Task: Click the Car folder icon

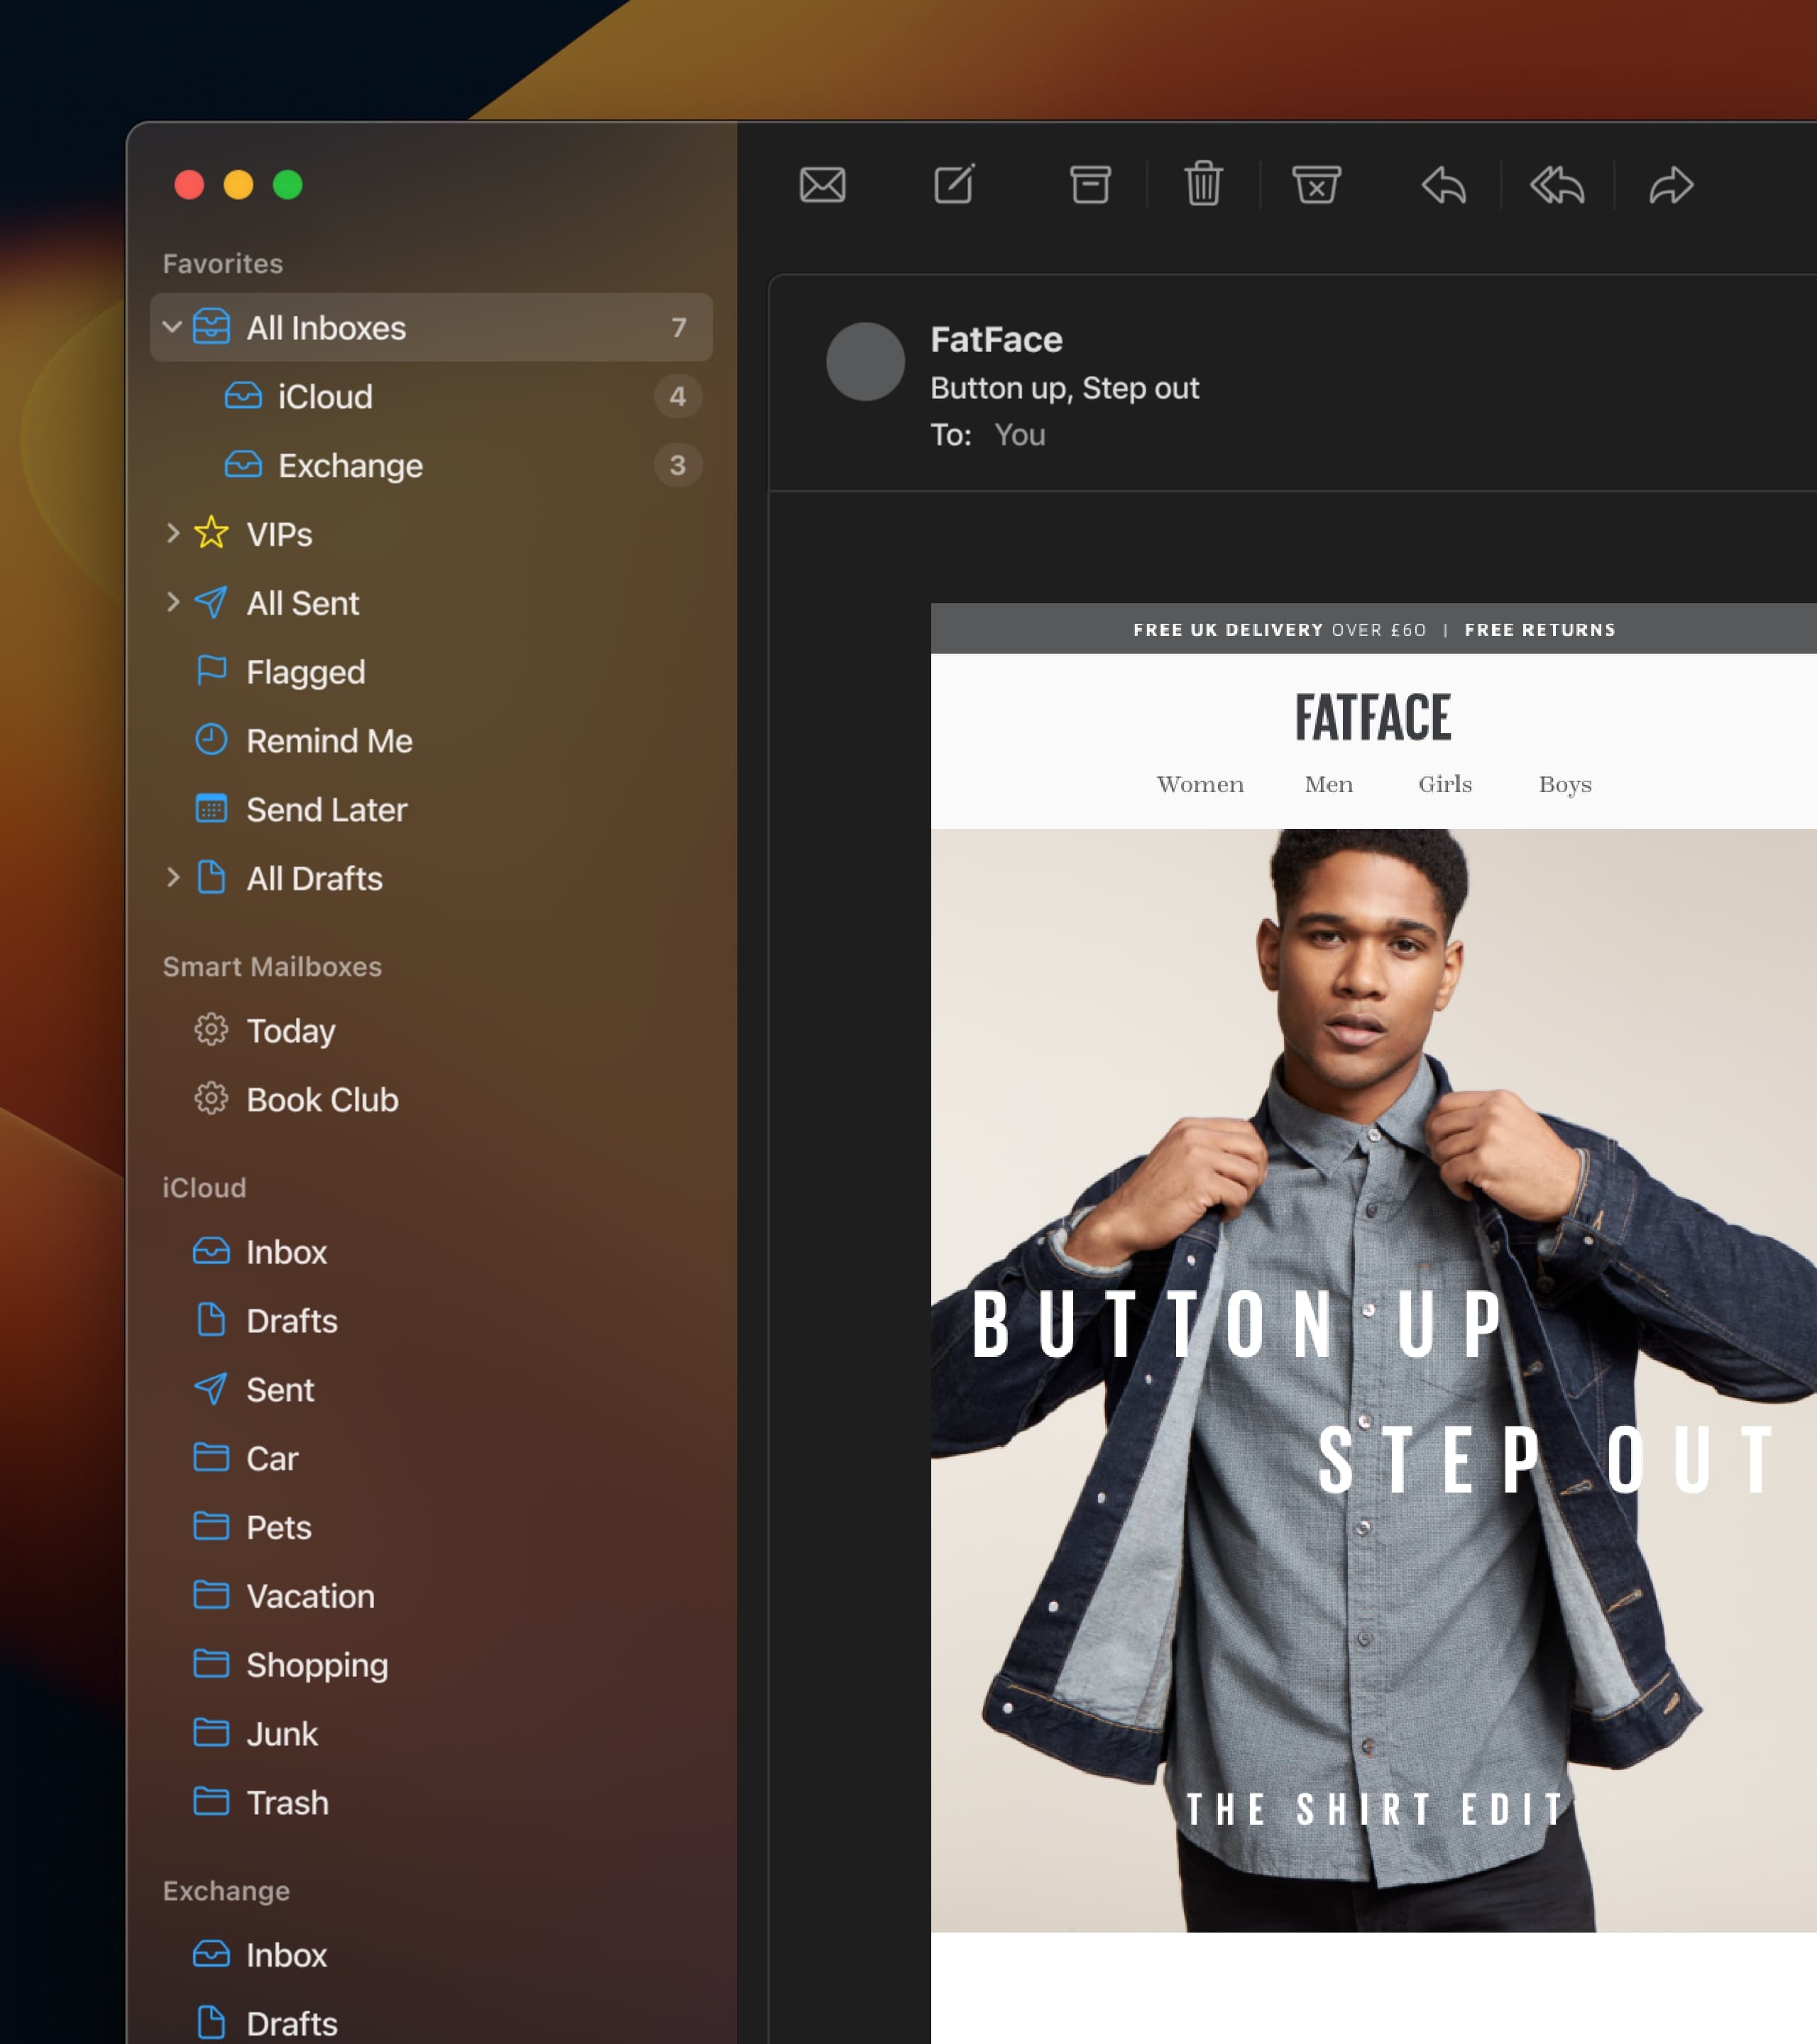Action: tap(211, 1458)
